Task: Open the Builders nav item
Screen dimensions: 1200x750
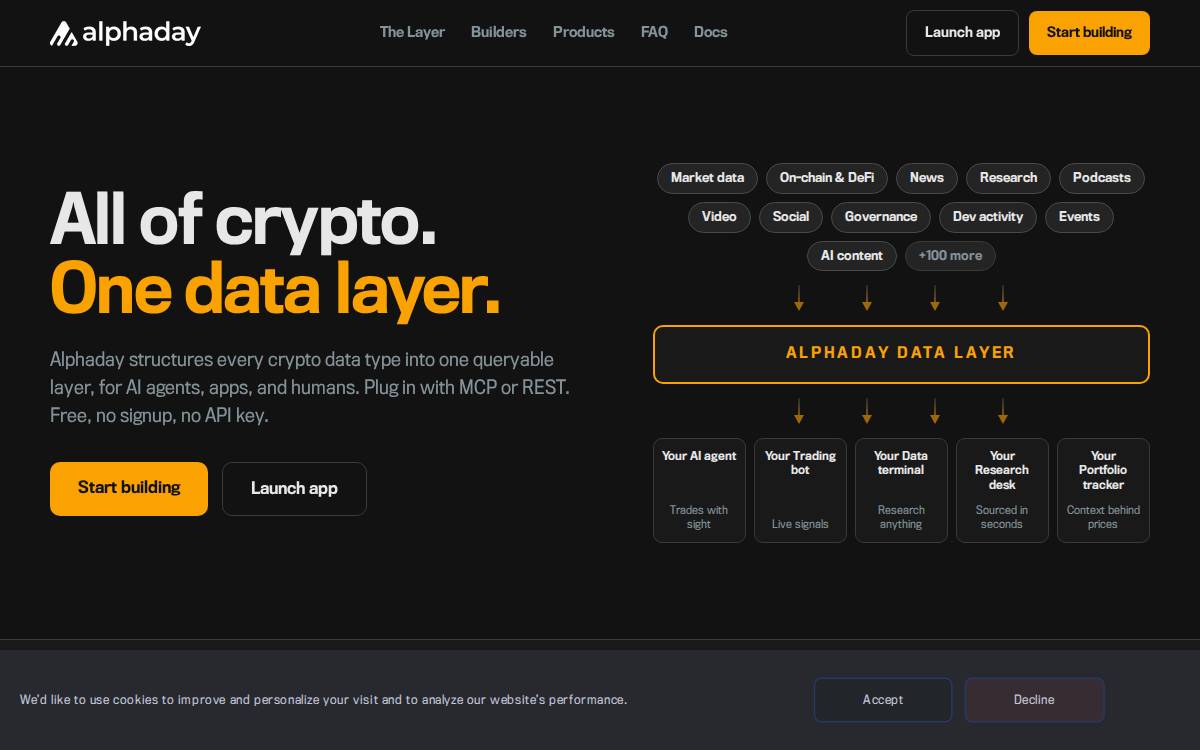Action: pos(498,32)
